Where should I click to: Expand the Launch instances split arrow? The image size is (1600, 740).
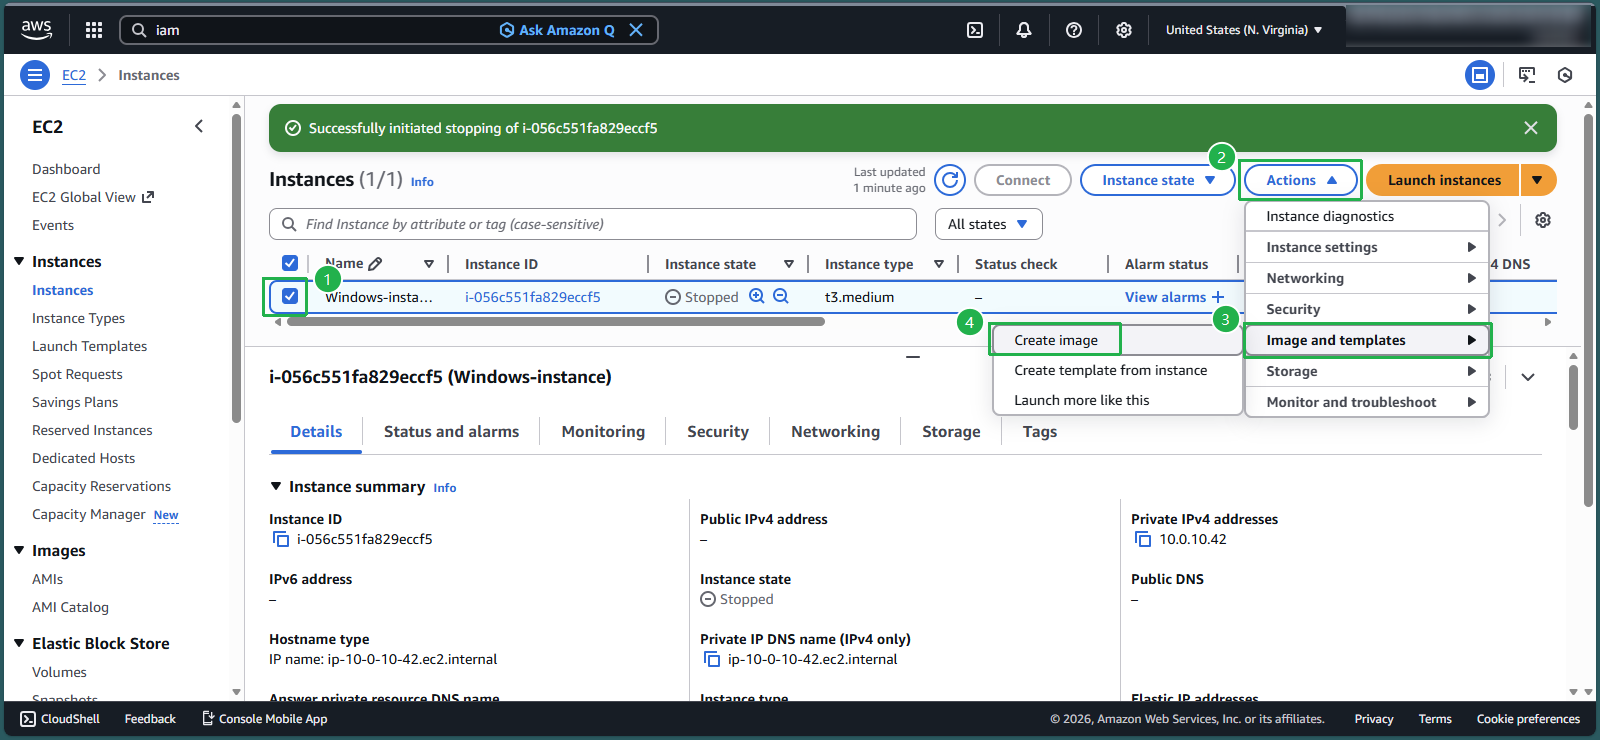1537,180
